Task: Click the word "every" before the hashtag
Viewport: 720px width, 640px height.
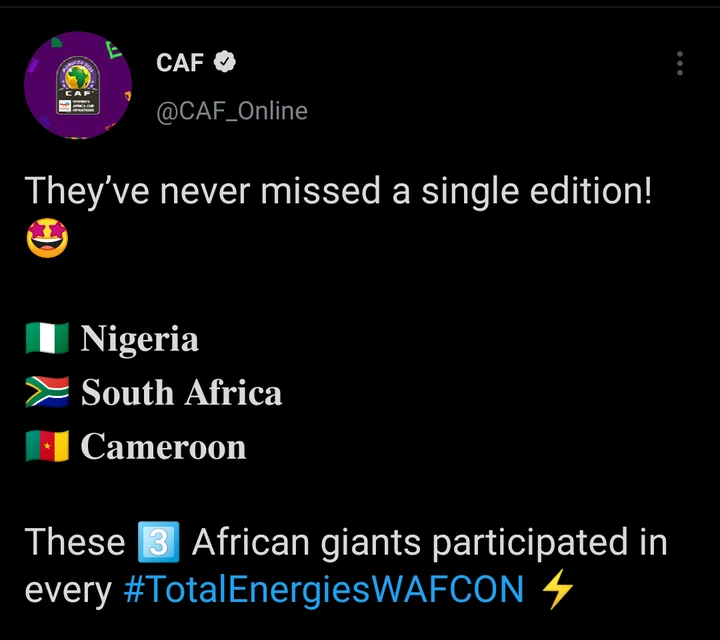Action: click(68, 591)
